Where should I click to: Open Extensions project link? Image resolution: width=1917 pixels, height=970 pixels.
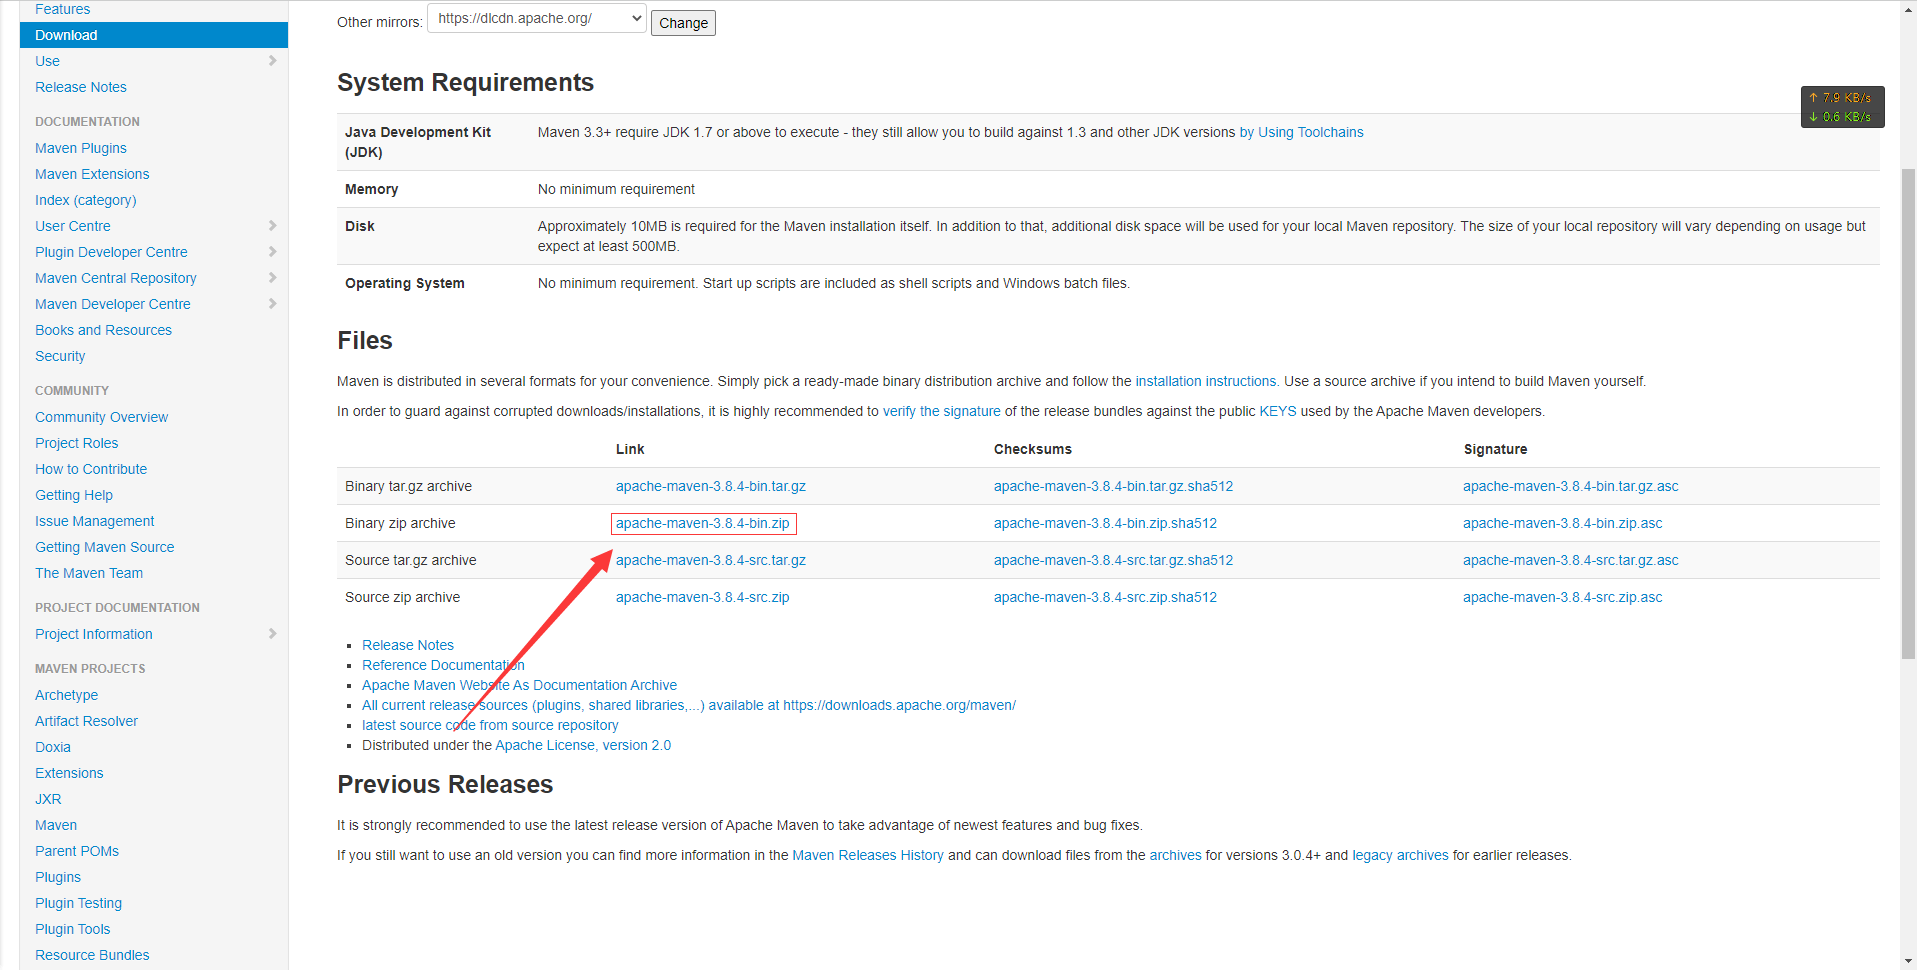[x=69, y=773]
